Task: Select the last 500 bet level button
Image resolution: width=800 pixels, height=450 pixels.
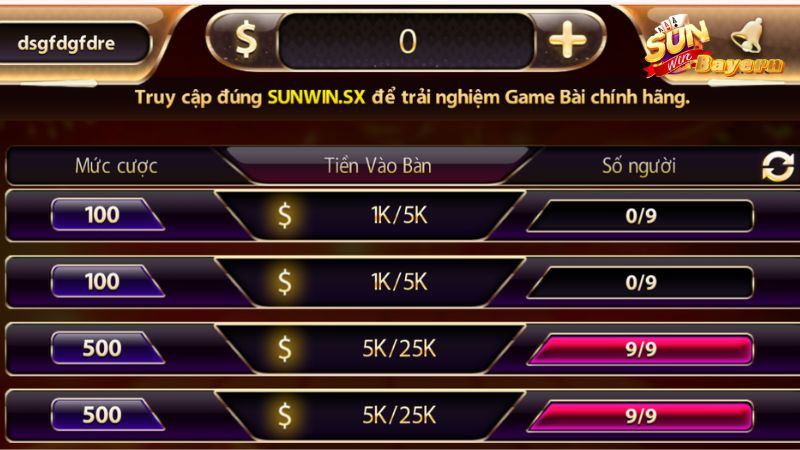Action: (106, 415)
